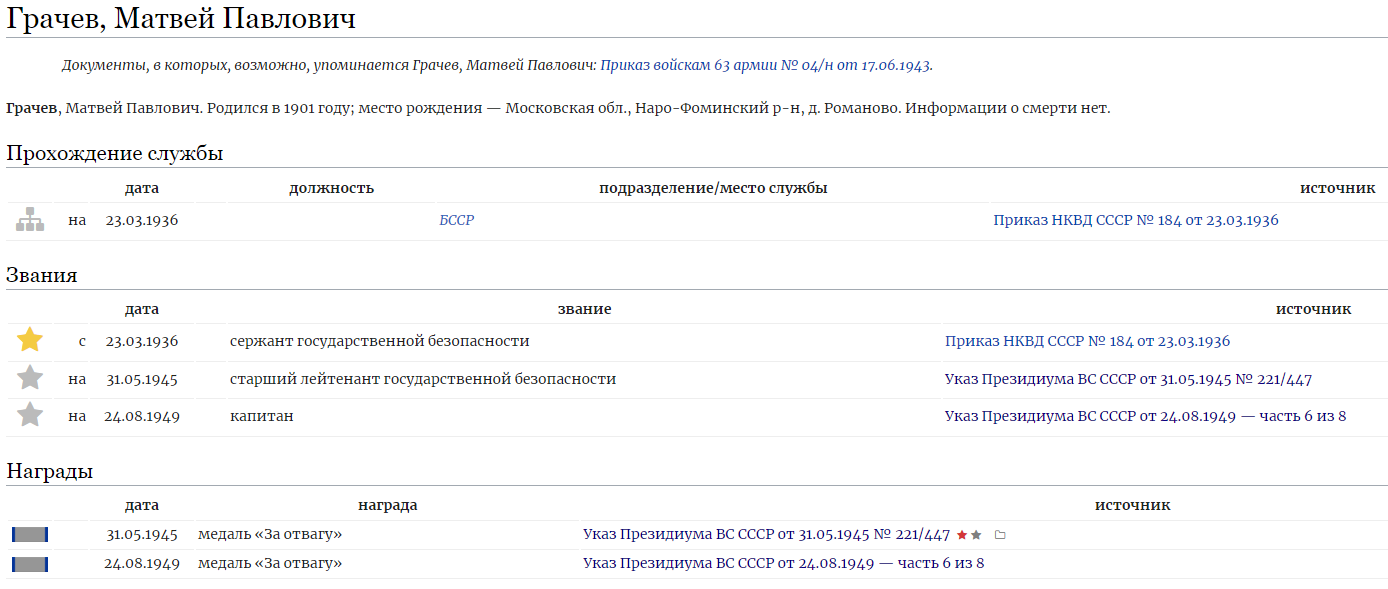The image size is (1388, 589).
Task: Click the «Награды» section heading
Action: pos(50,471)
